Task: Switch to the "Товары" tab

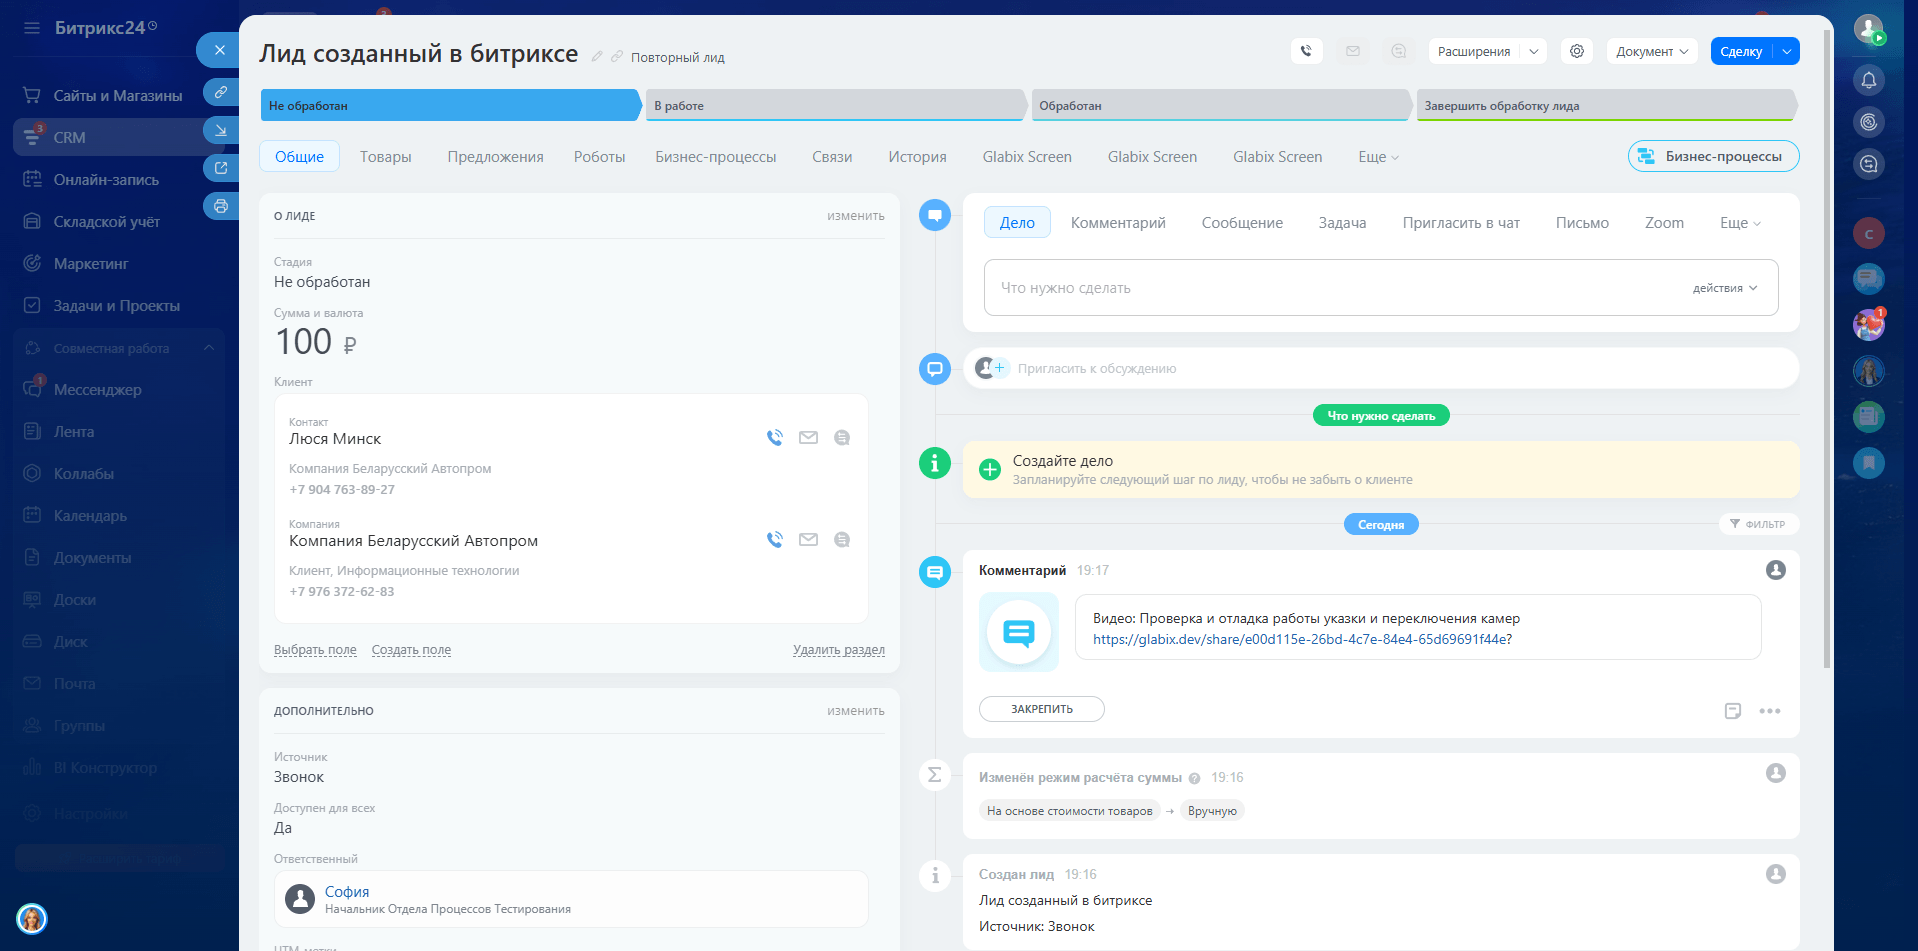Action: 385,157
